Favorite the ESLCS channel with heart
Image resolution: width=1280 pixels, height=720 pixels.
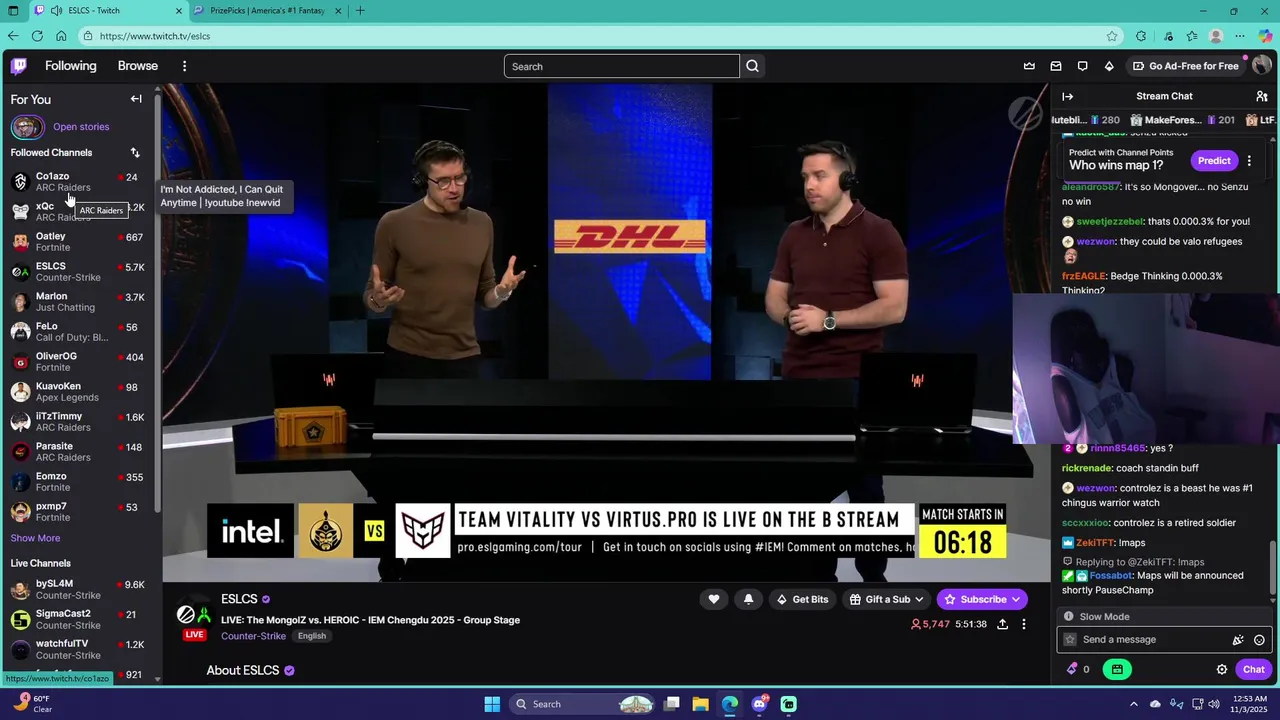(714, 599)
